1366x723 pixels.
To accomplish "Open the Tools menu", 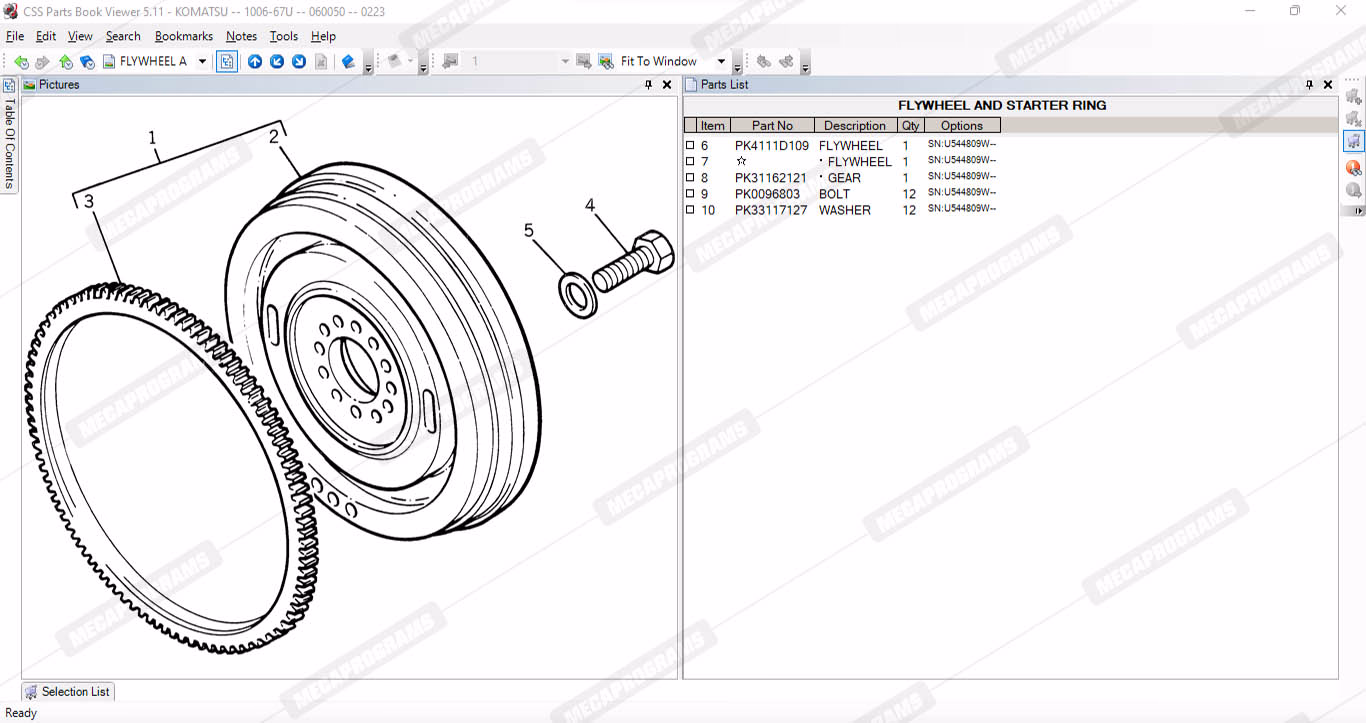I will (x=283, y=36).
